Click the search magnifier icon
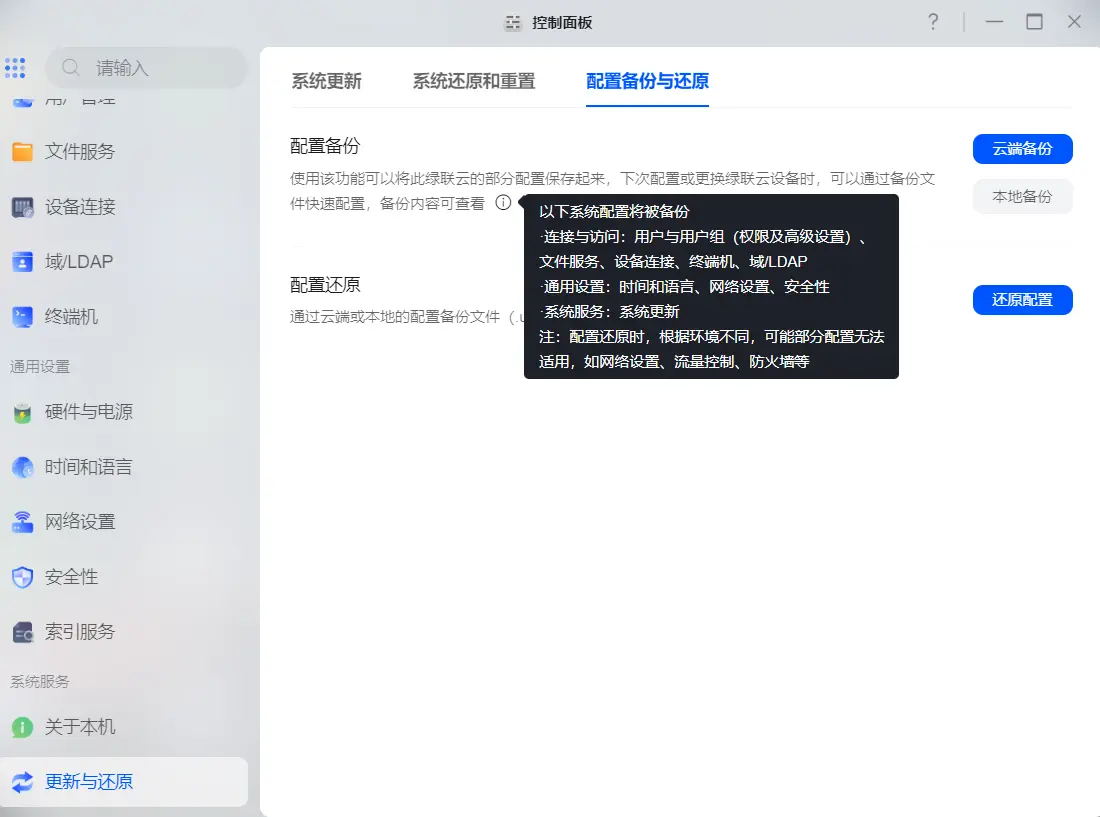 point(71,68)
